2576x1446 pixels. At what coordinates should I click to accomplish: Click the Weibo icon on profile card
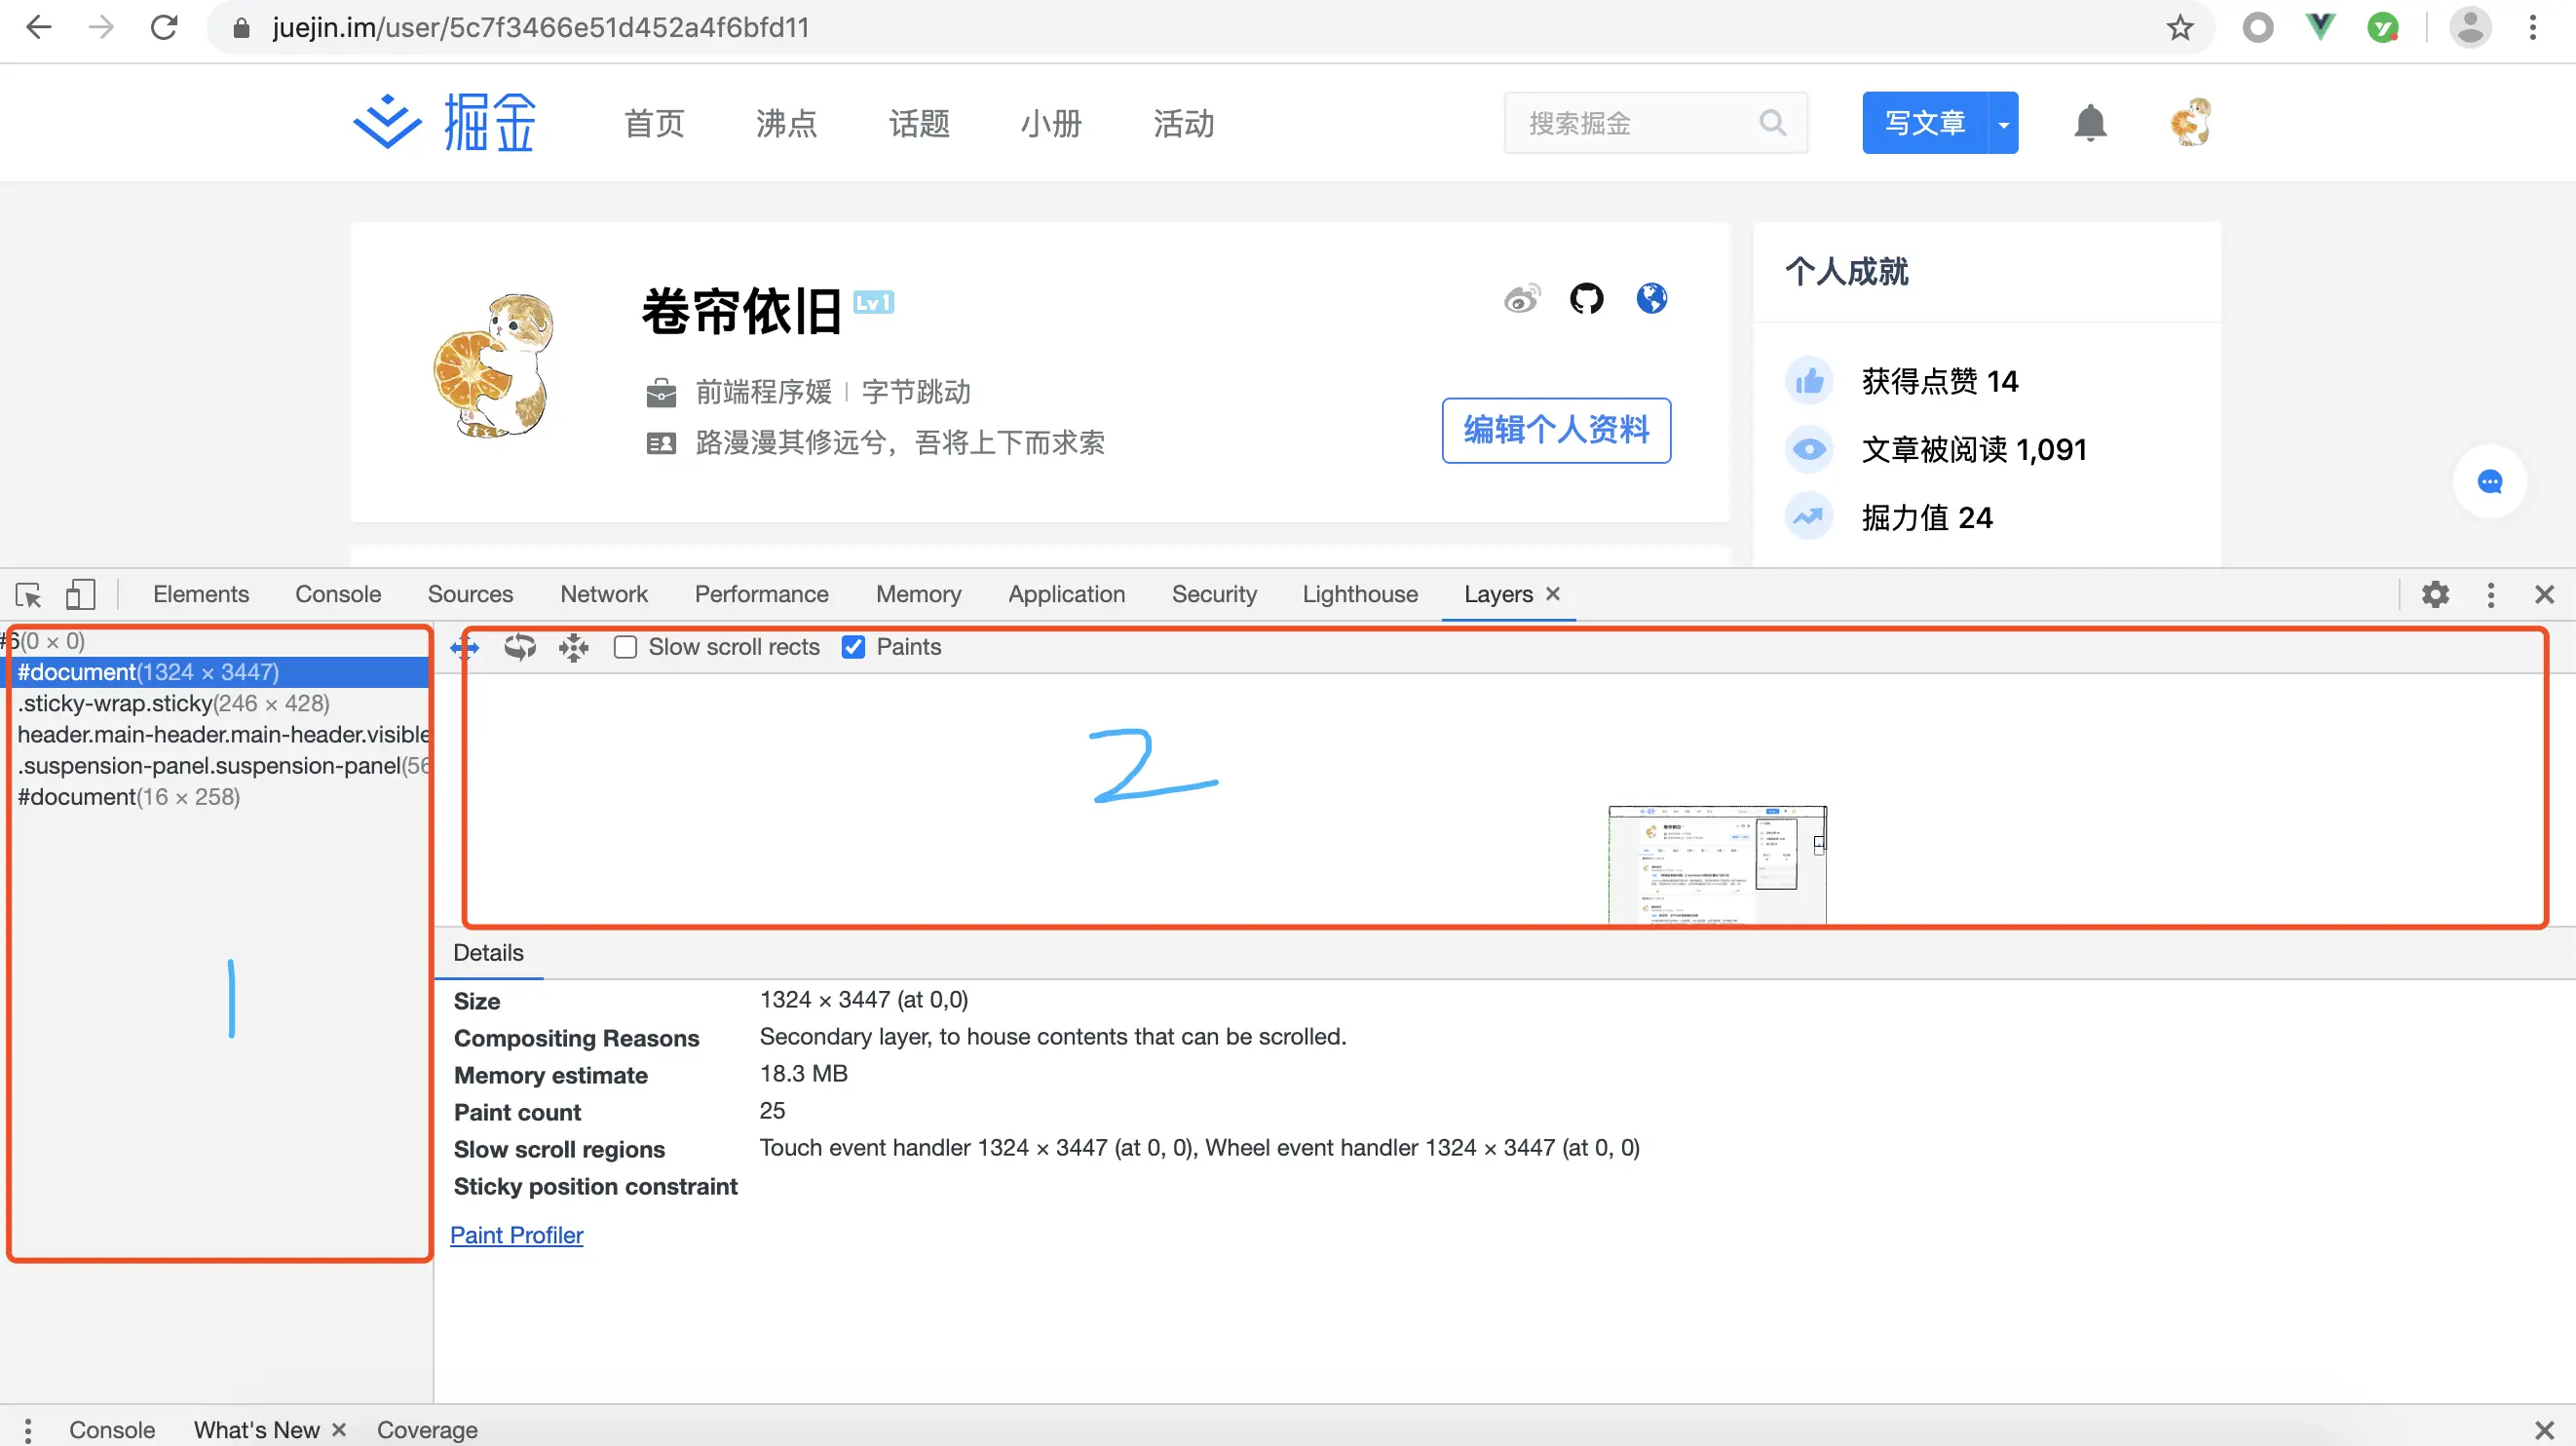[1521, 298]
